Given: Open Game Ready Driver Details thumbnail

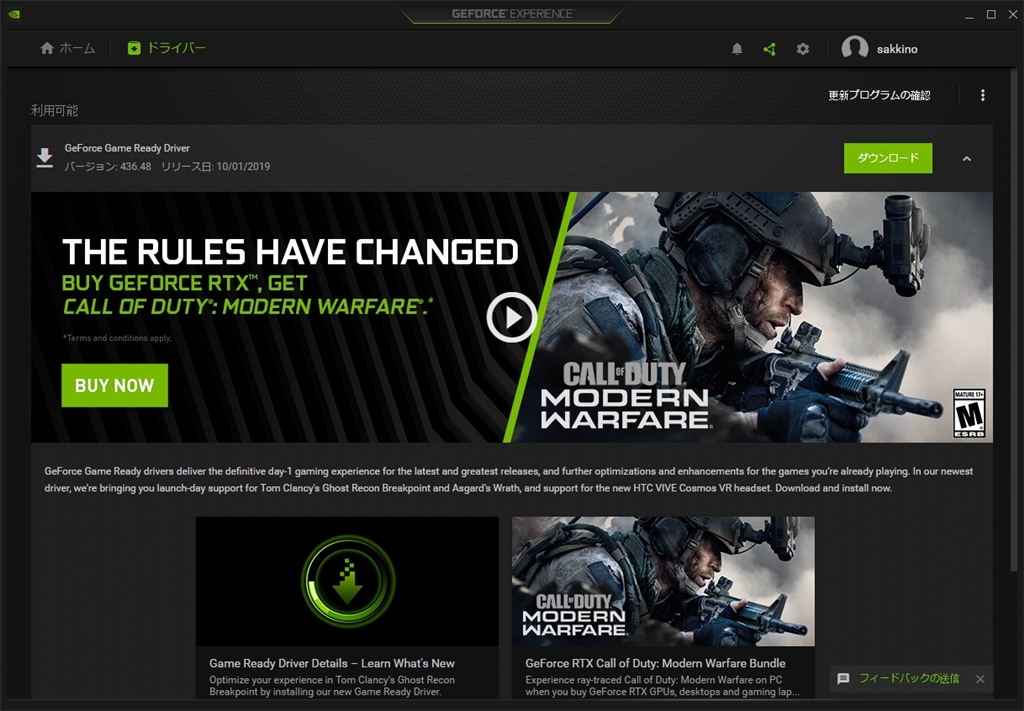Looking at the screenshot, I should click(347, 581).
